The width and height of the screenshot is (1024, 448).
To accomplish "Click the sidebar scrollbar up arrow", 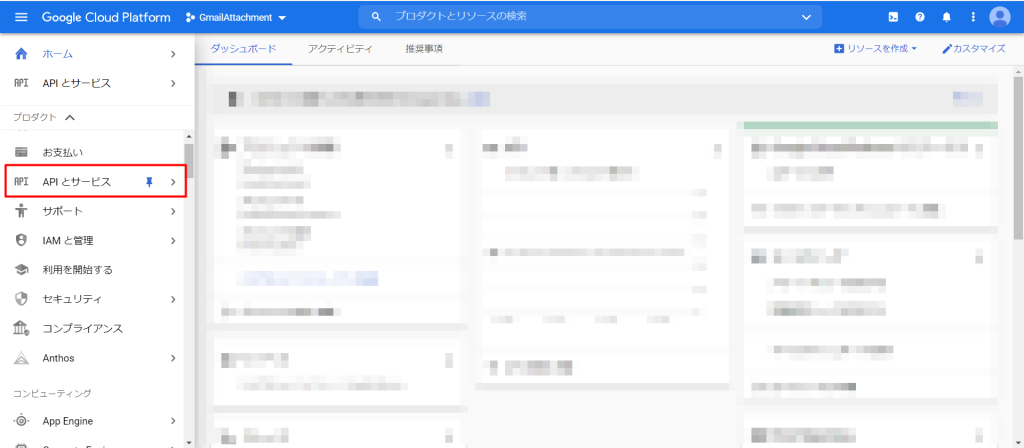I will click(189, 136).
